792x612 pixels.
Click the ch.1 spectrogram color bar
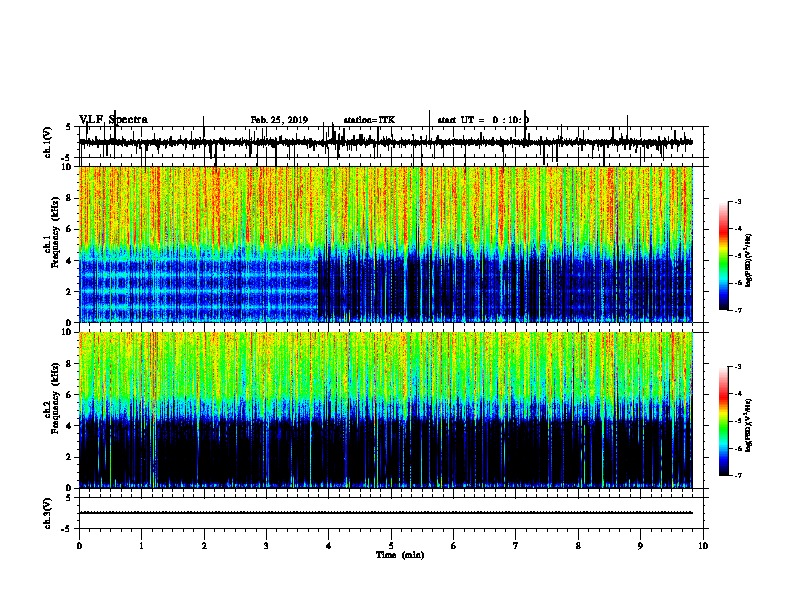pyautogui.click(x=723, y=255)
